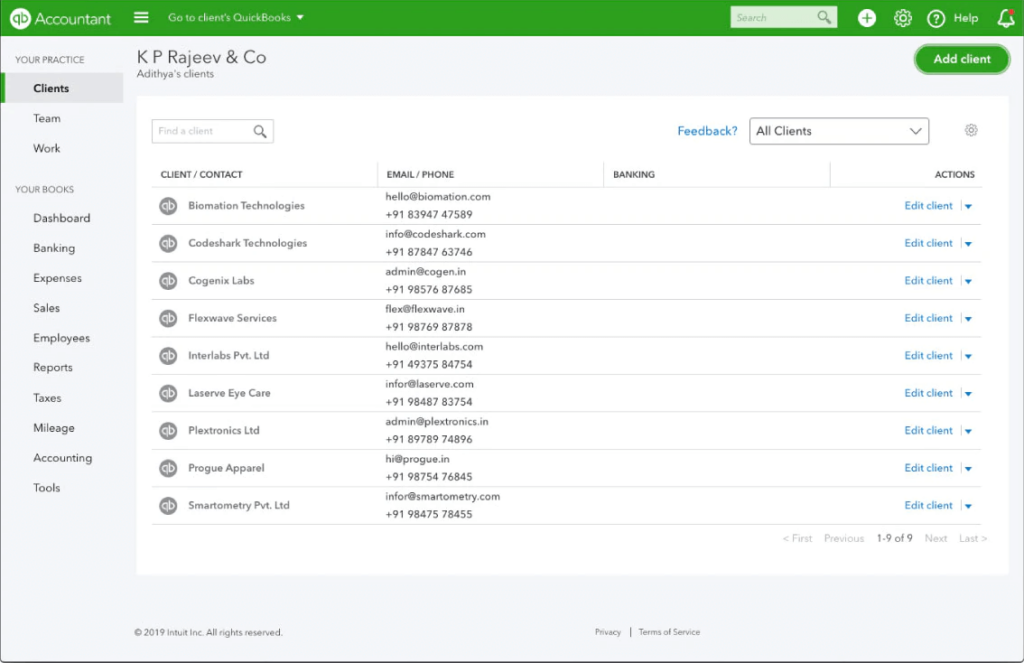This screenshot has width=1024, height=663.
Task: Click the plus create-new icon
Action: [x=867, y=18]
